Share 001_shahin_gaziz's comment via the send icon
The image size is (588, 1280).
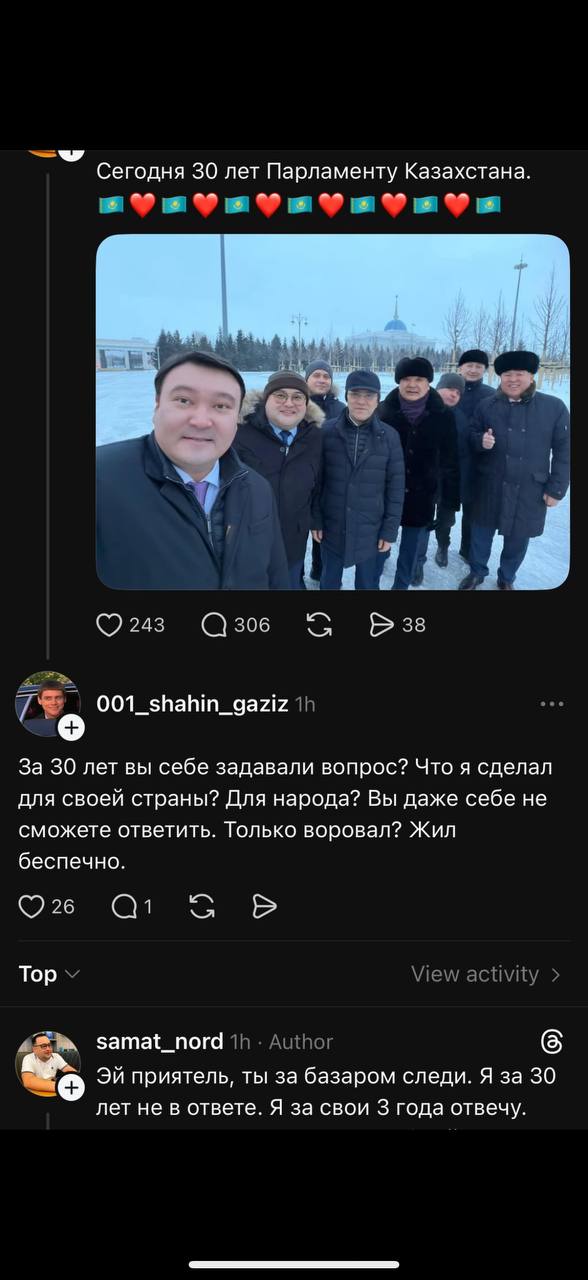(x=264, y=906)
